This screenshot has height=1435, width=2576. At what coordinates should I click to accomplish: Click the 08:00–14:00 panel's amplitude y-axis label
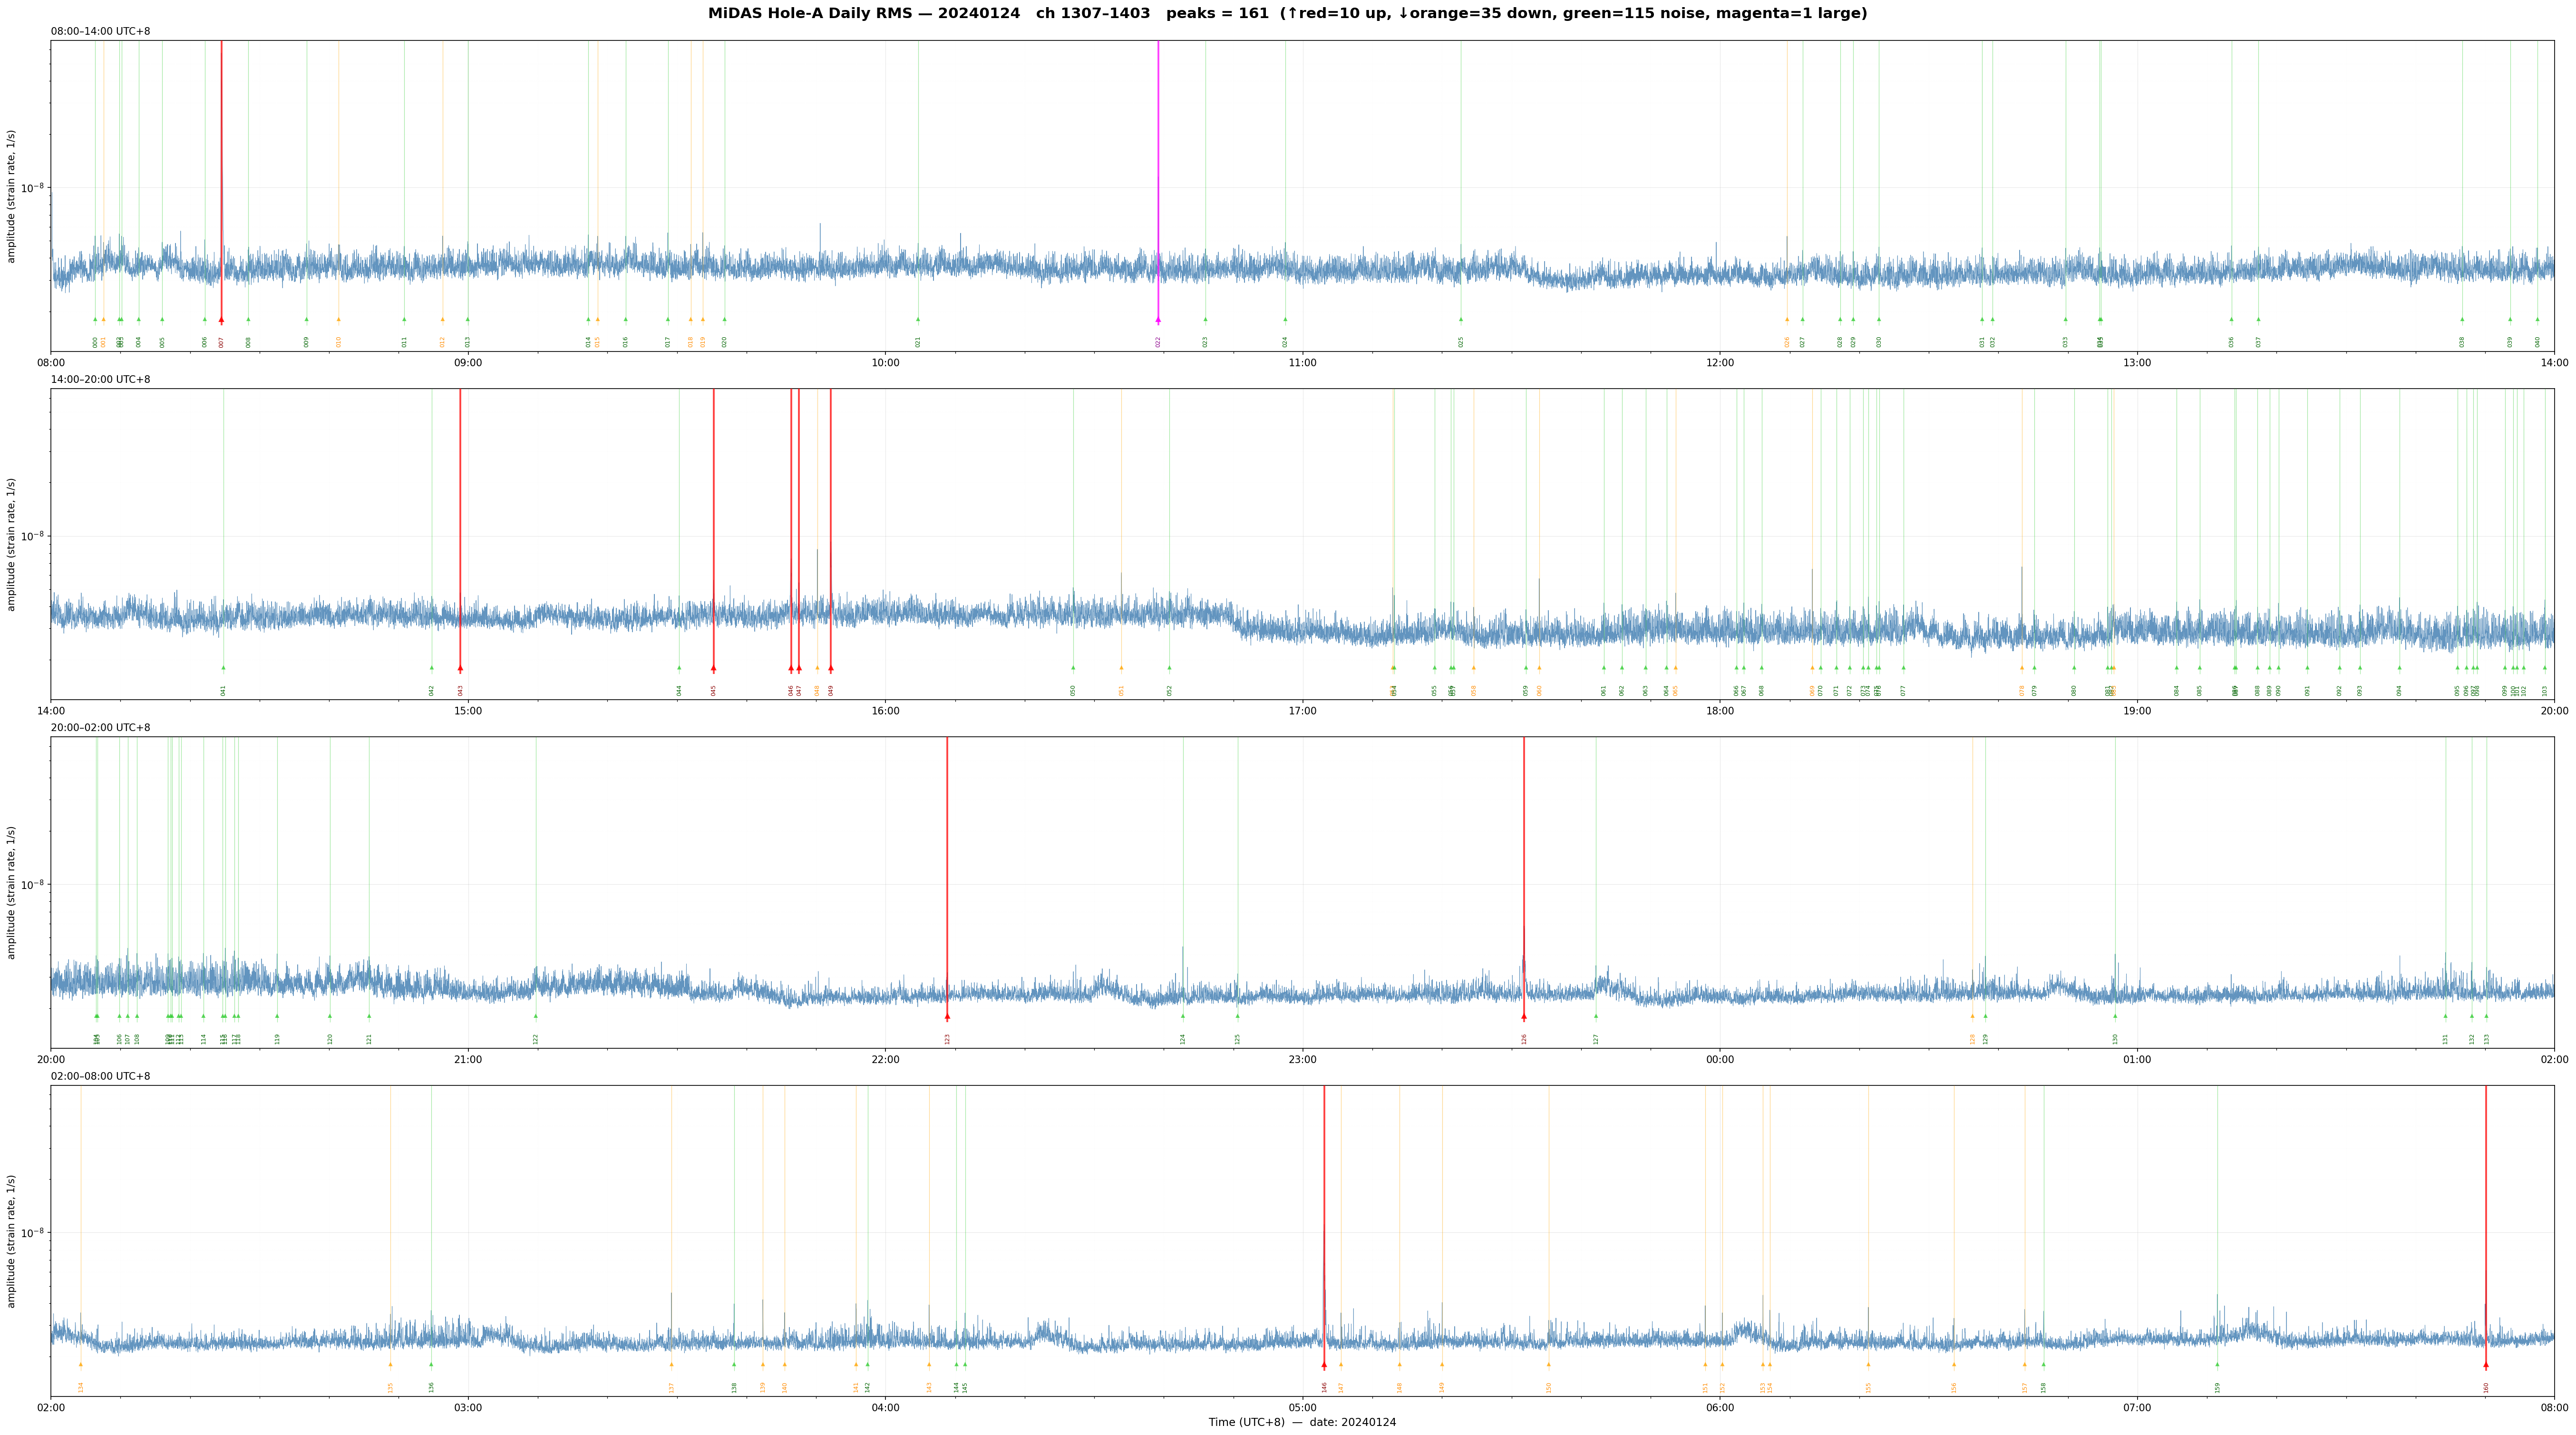pos(12,196)
